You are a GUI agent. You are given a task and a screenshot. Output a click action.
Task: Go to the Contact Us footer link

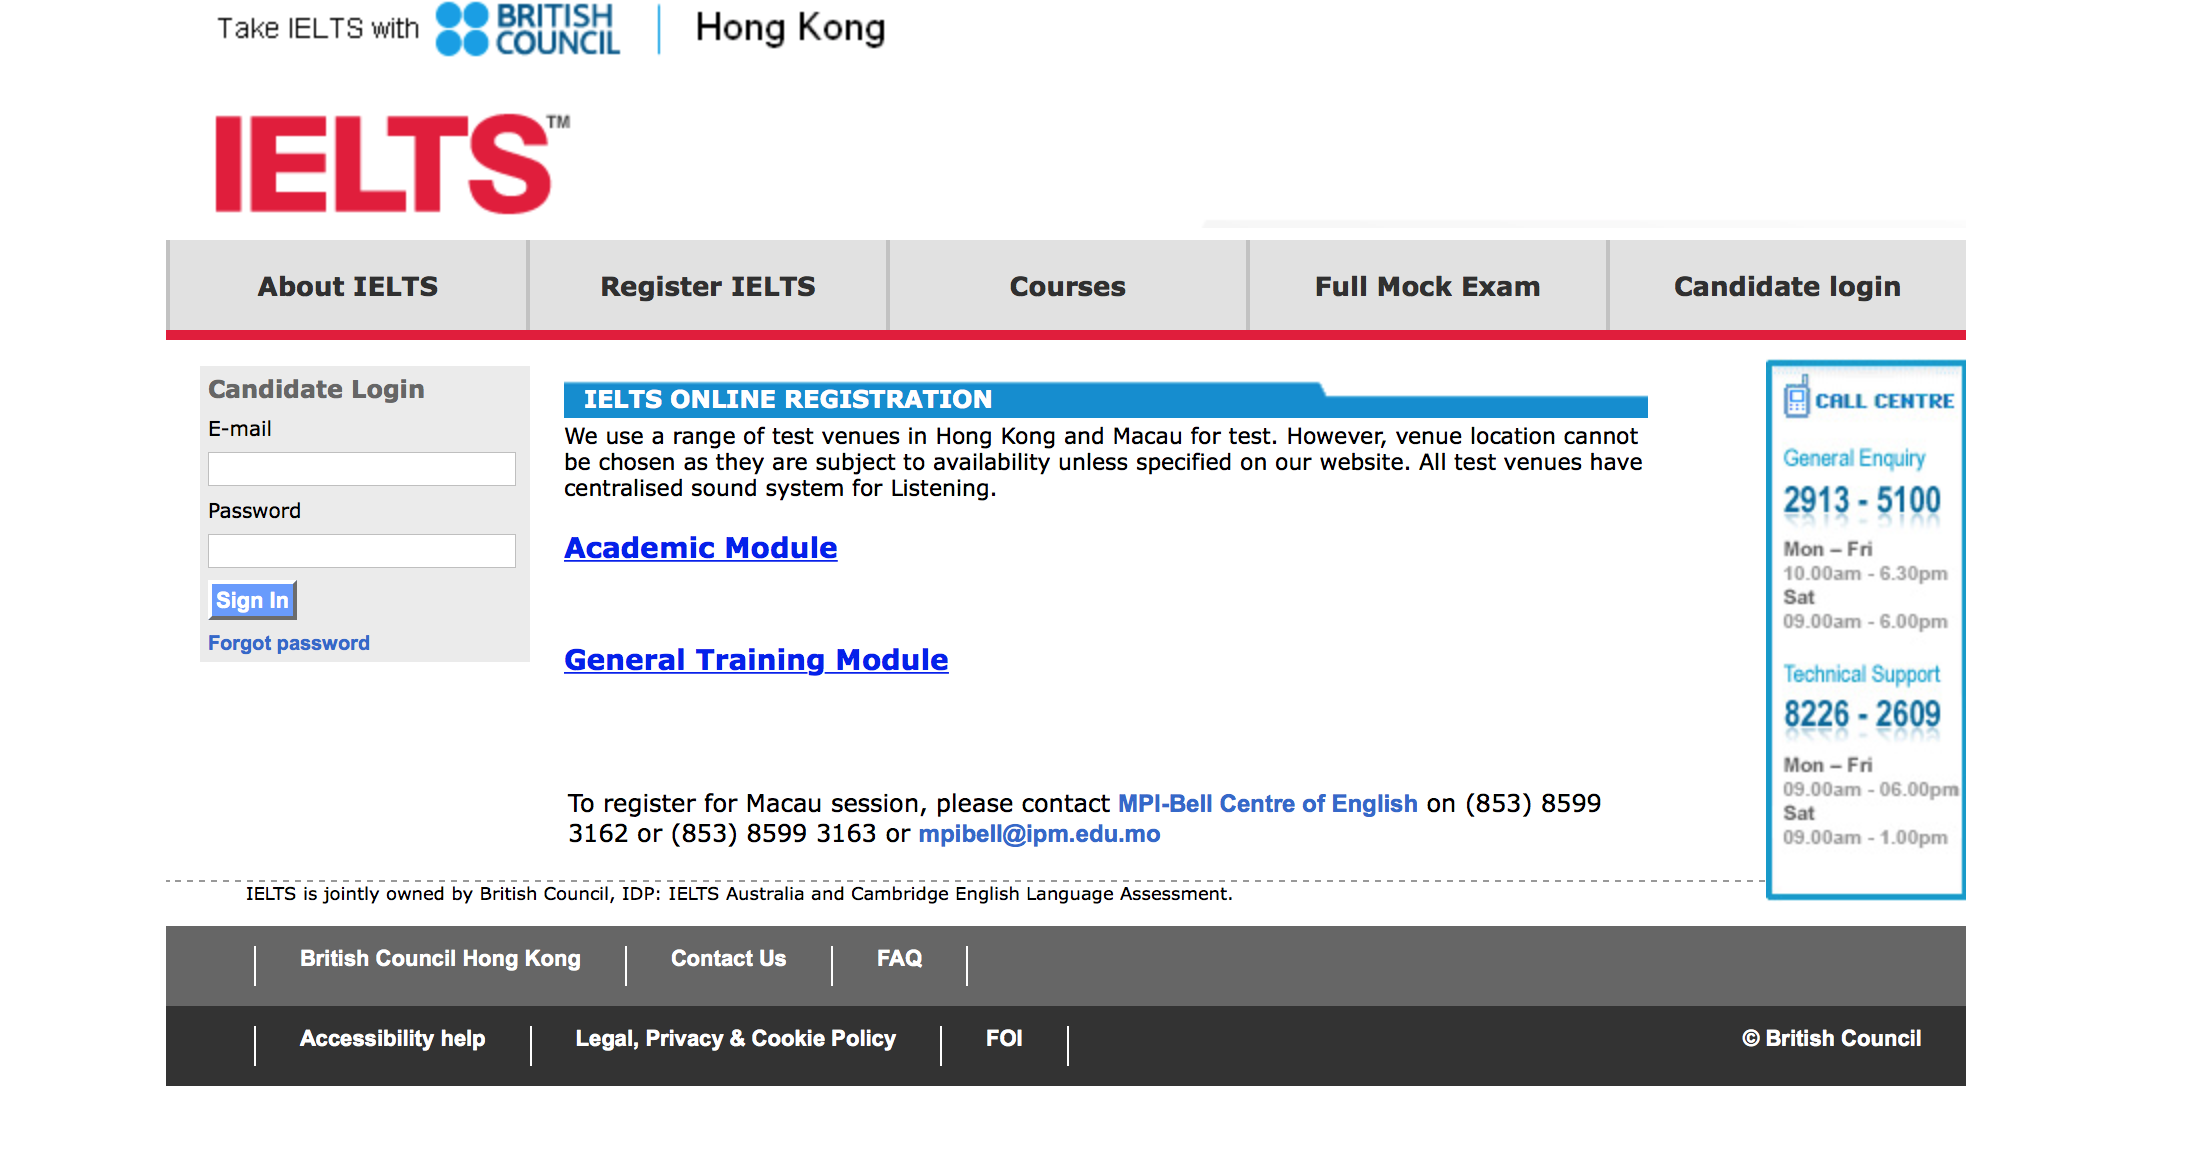[x=728, y=958]
